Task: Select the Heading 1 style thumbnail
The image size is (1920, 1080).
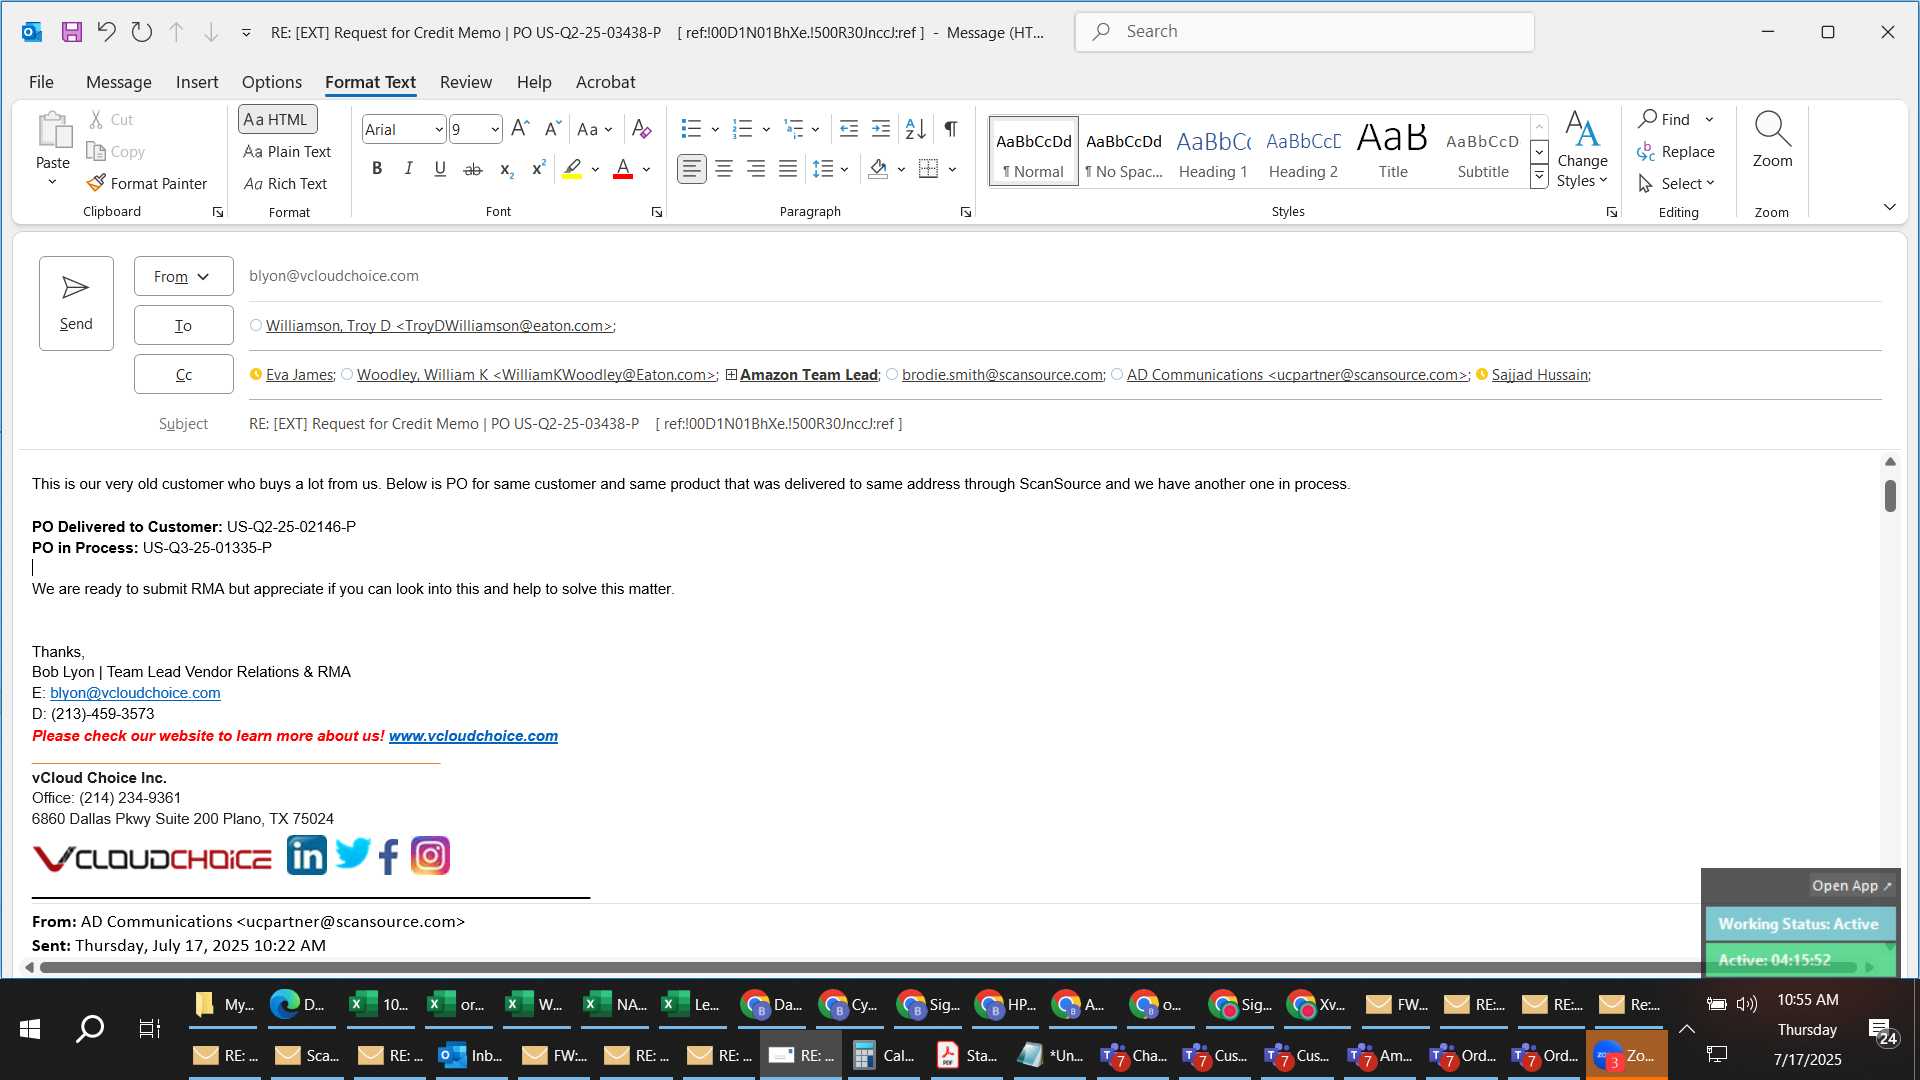Action: (1213, 151)
